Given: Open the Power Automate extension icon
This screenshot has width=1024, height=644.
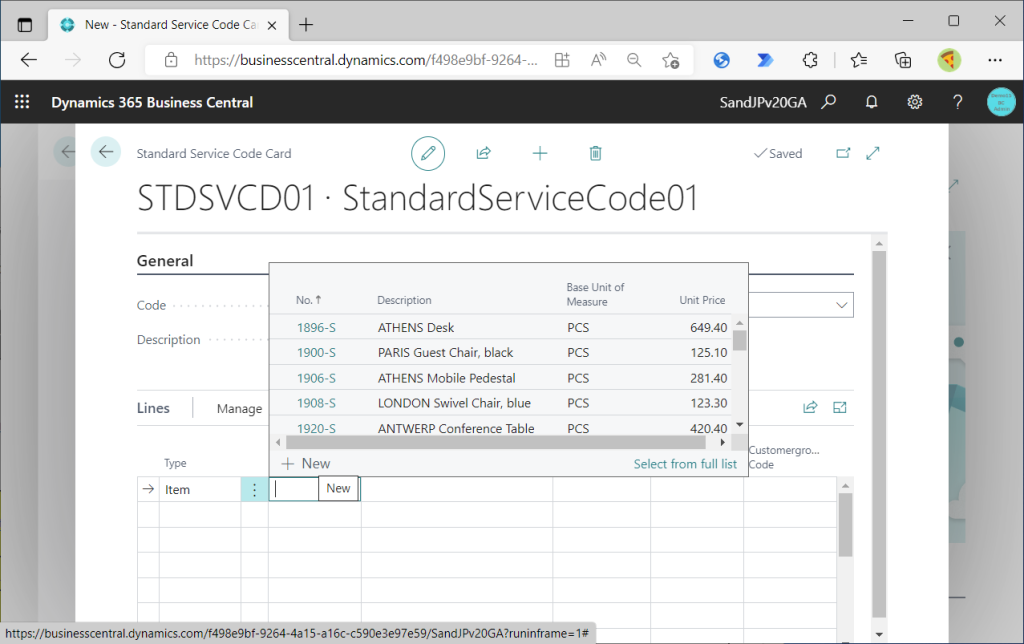Looking at the screenshot, I should (x=765, y=60).
